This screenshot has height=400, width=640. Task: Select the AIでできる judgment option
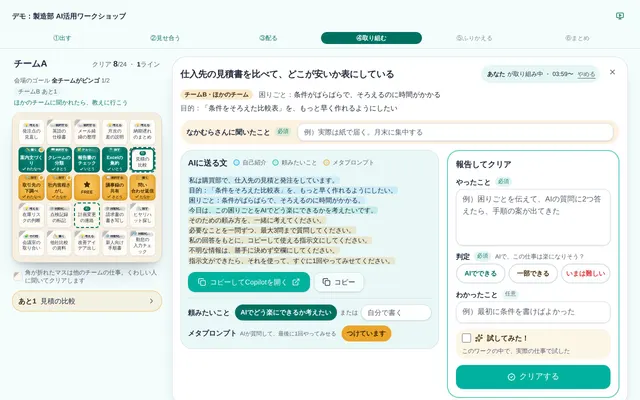tap(480, 273)
